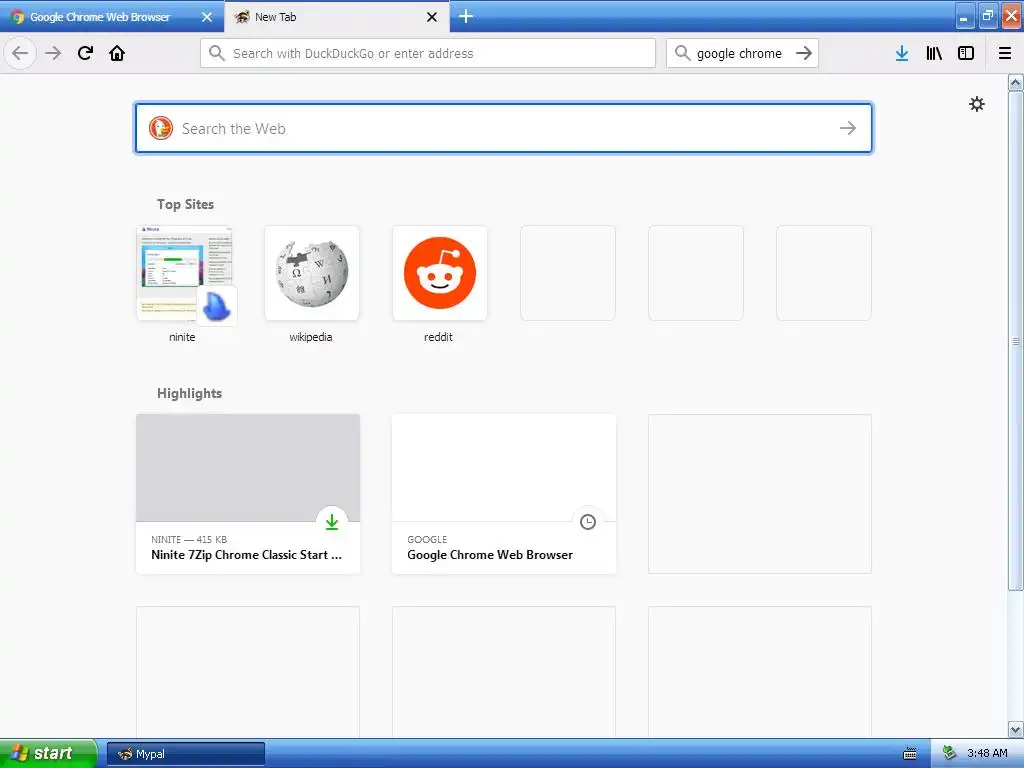Open the hamburger application menu
Image resolution: width=1024 pixels, height=768 pixels.
coord(1005,53)
